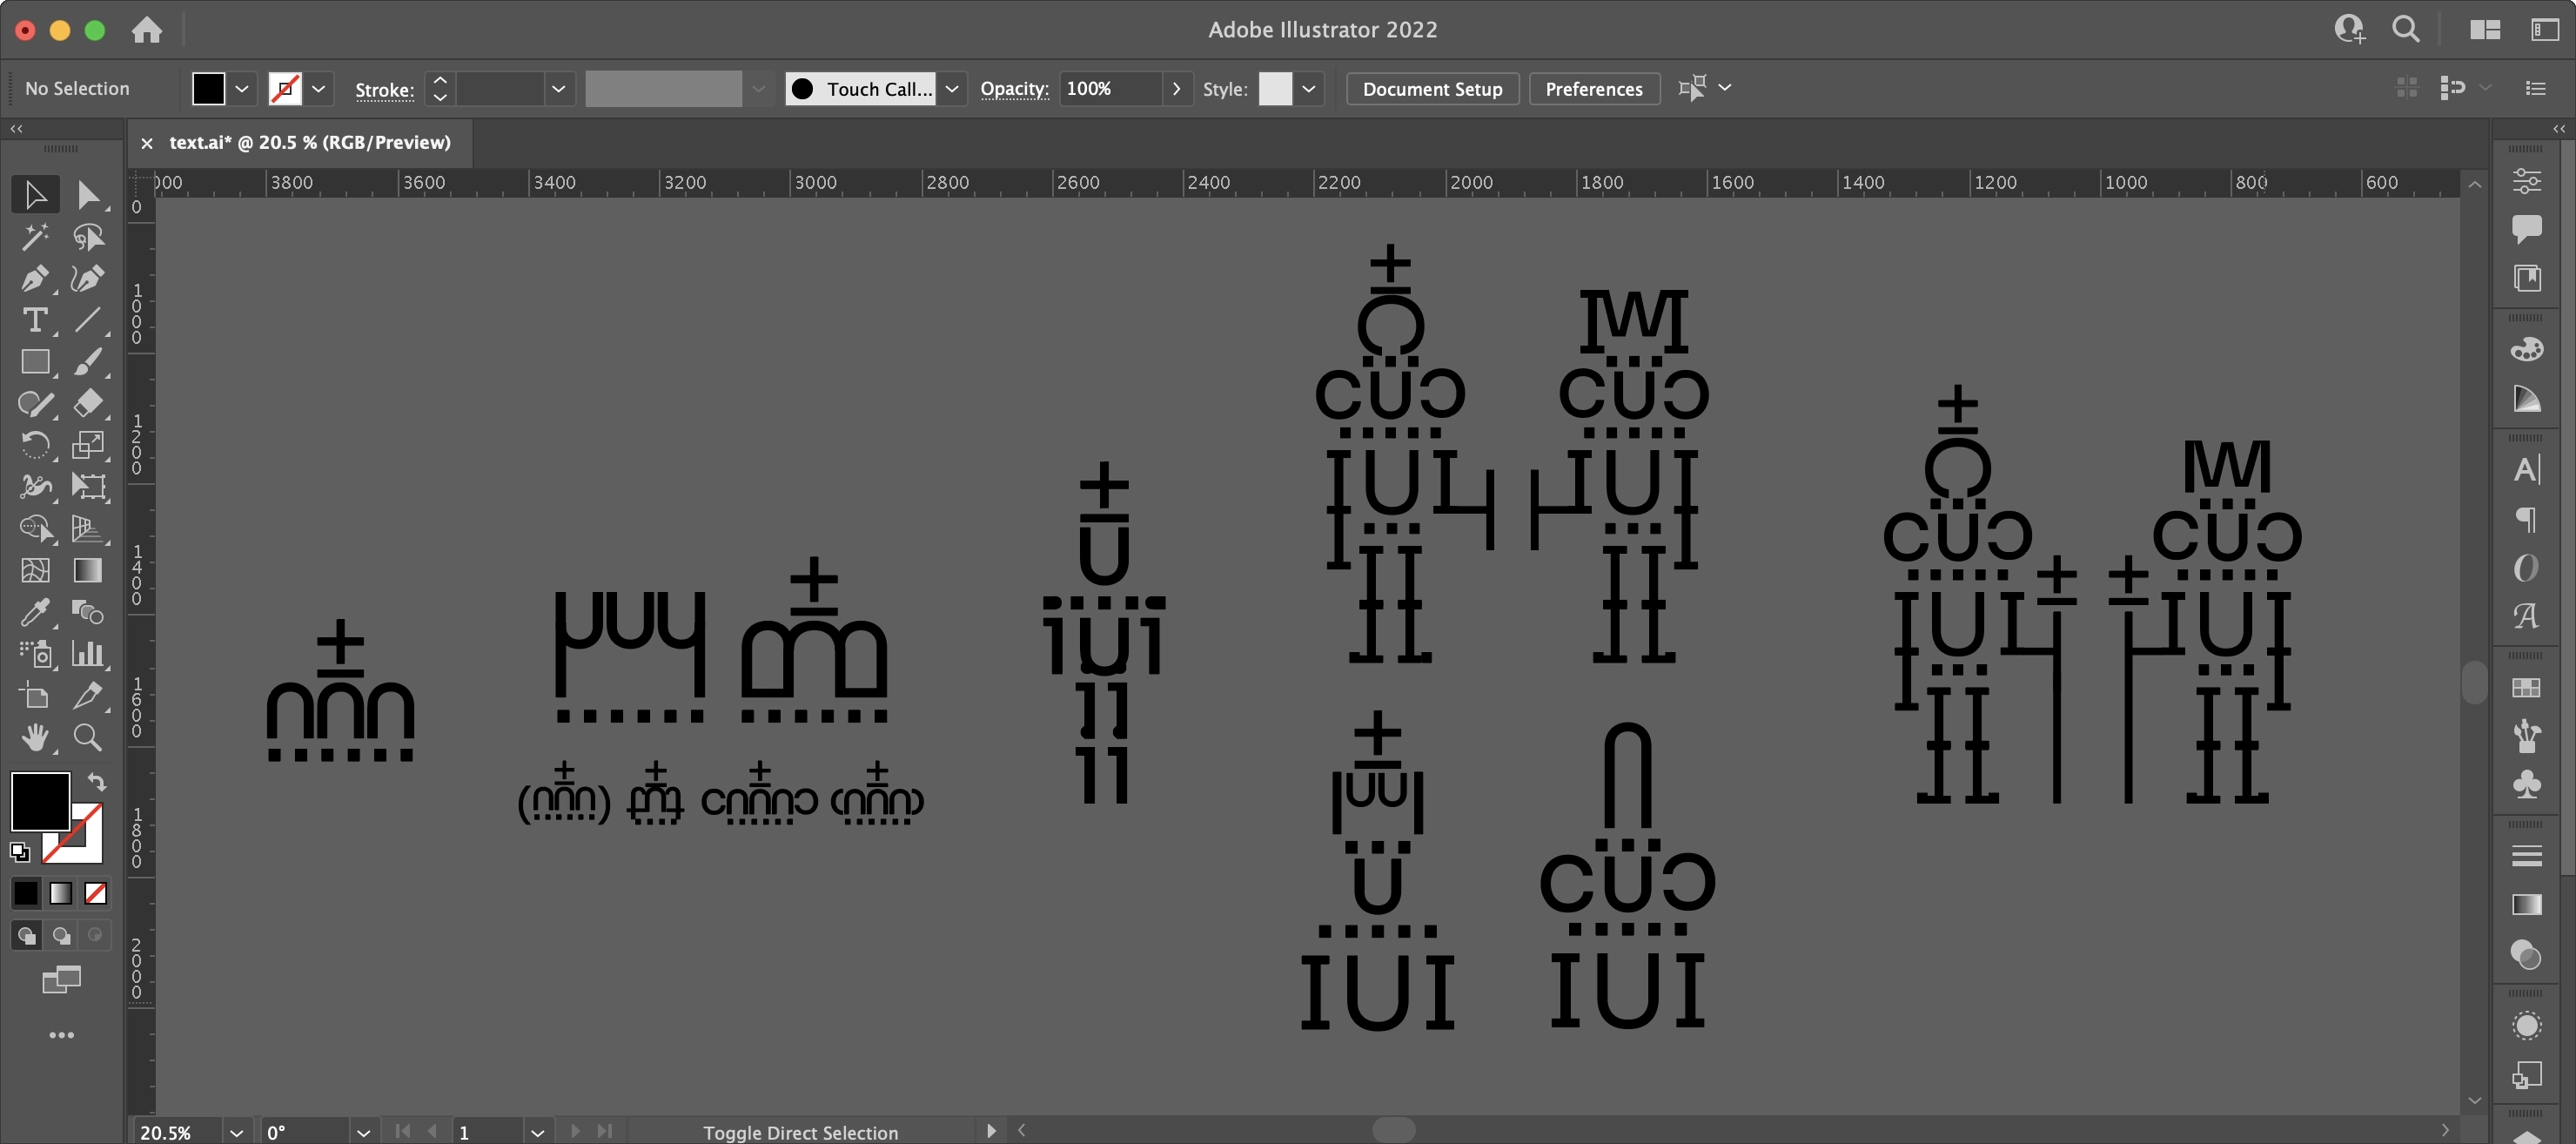The height and width of the screenshot is (1144, 2576).
Task: Open the Comments panel icon
Action: coord(2526,229)
